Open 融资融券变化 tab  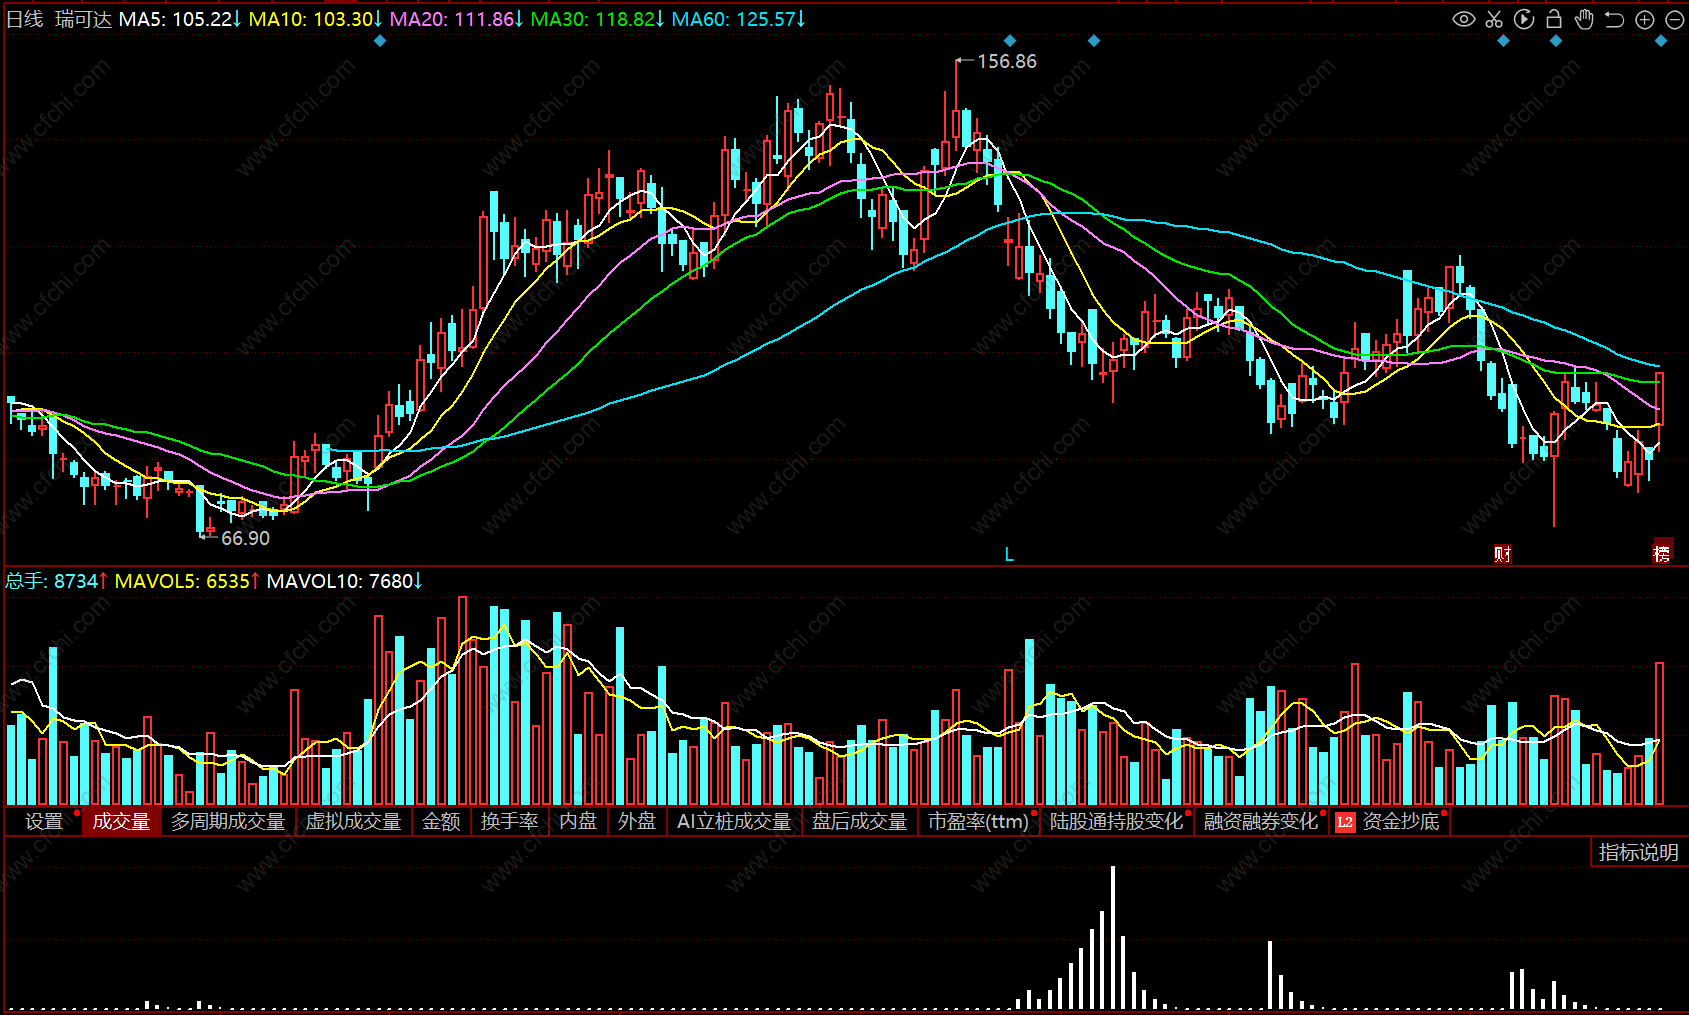[x=1261, y=821]
